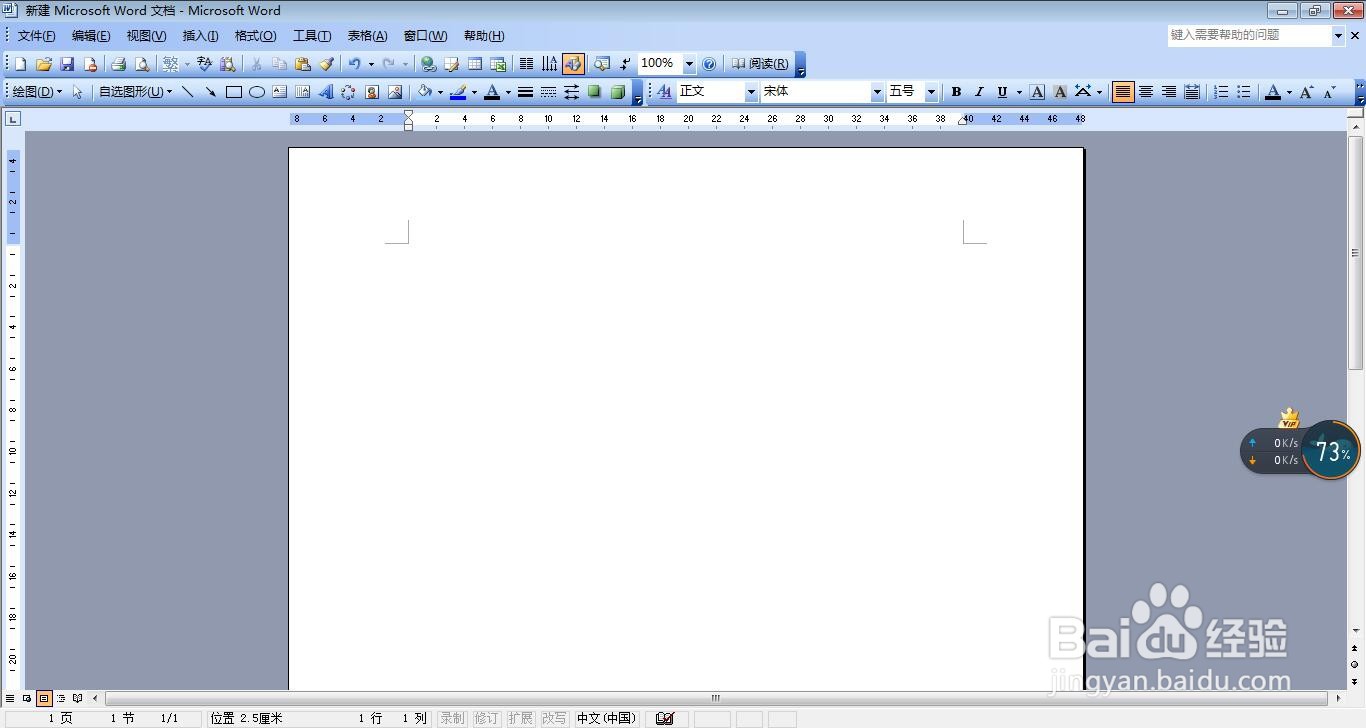Click the Traditional Chinese conversion (繁) icon
The width and height of the screenshot is (1366, 728).
point(171,64)
